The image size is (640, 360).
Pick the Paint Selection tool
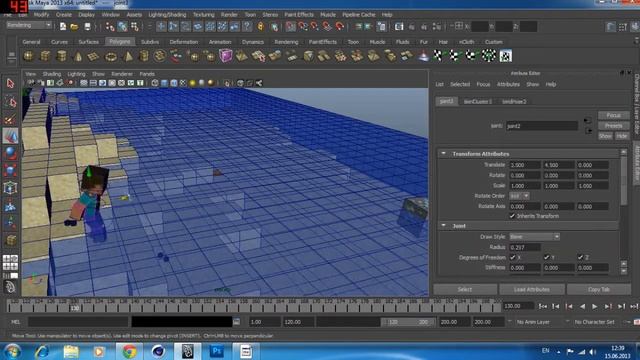point(10,119)
